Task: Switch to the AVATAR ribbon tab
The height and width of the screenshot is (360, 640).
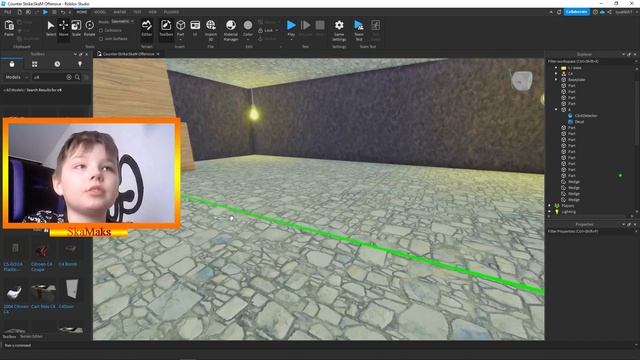Action: tap(120, 12)
